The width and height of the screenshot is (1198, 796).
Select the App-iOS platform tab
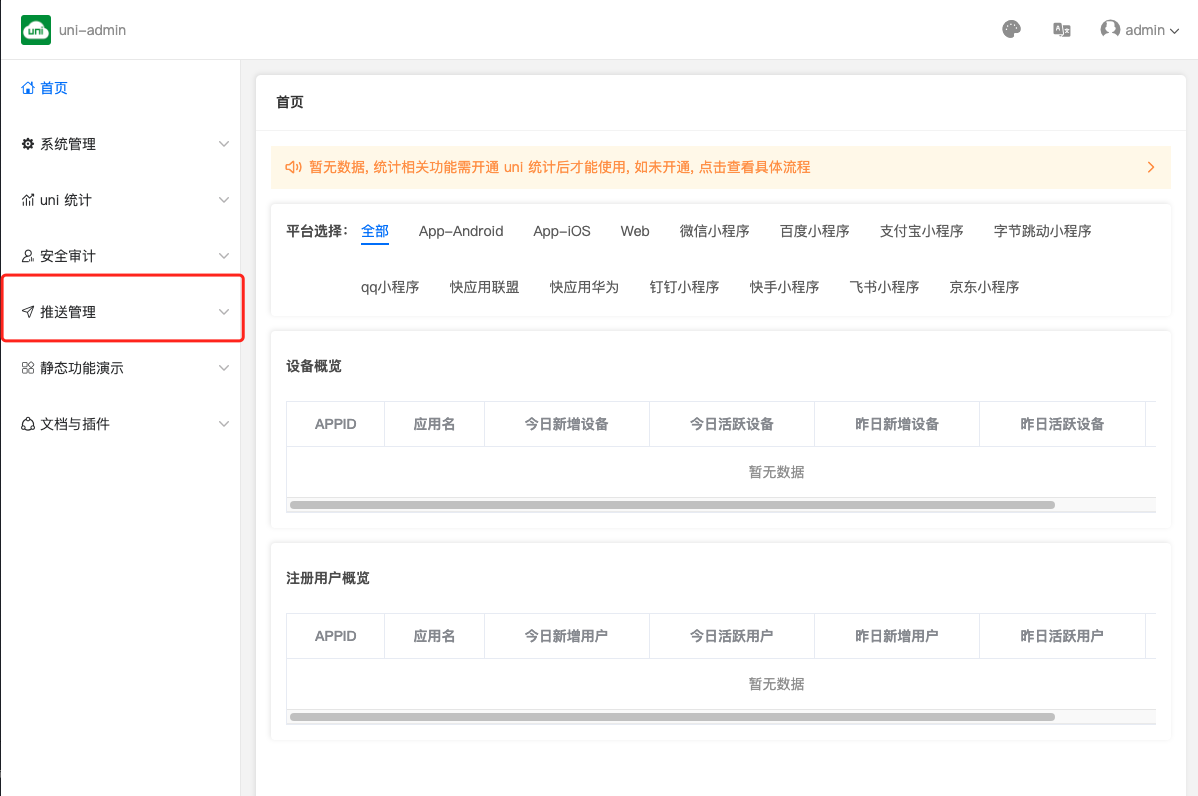562,231
